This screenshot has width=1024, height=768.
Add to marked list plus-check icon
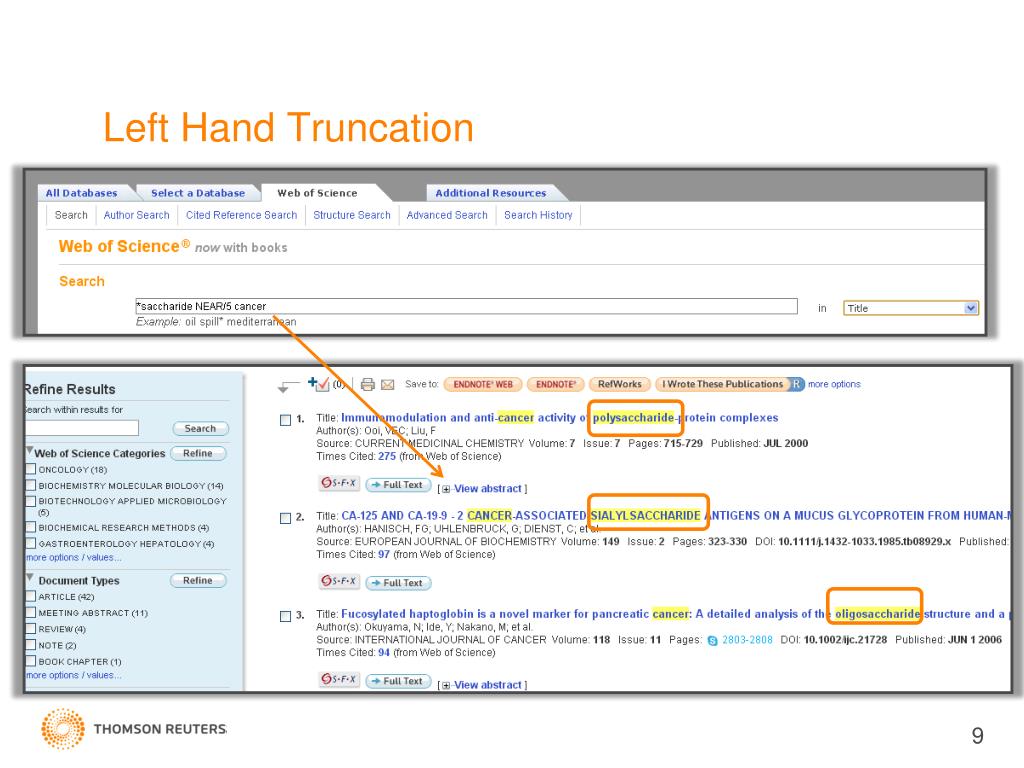tap(318, 384)
